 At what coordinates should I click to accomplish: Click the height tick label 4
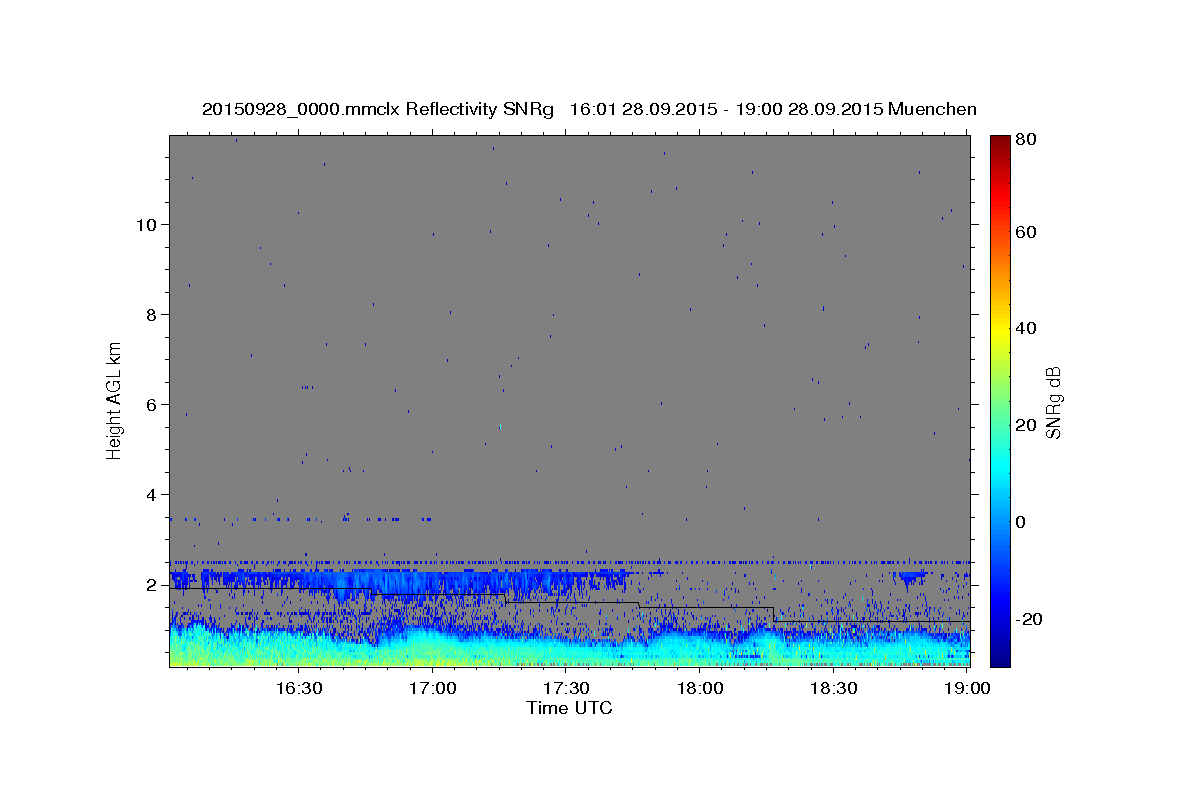click(152, 495)
